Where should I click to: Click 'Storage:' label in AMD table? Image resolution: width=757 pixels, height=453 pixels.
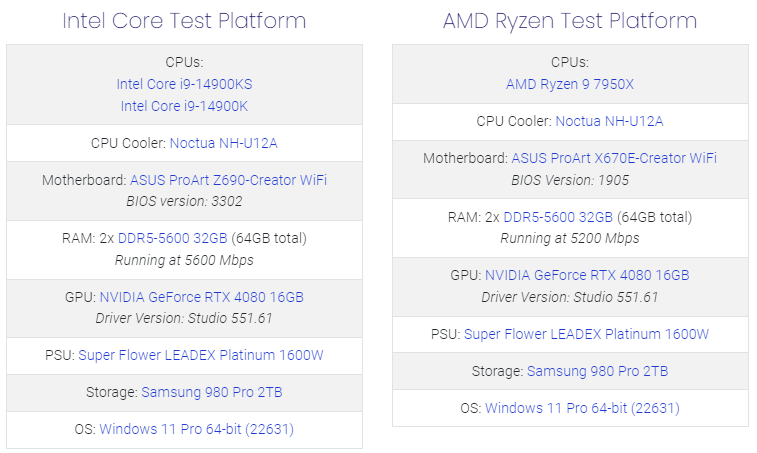pos(498,371)
